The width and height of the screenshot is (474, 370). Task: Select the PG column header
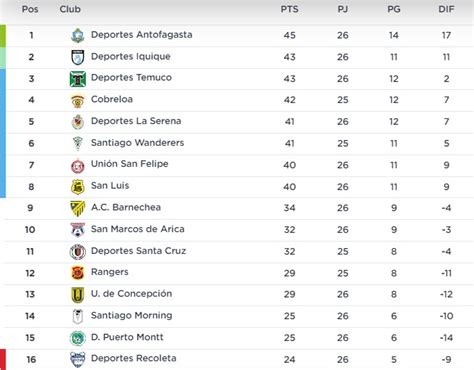click(x=394, y=9)
